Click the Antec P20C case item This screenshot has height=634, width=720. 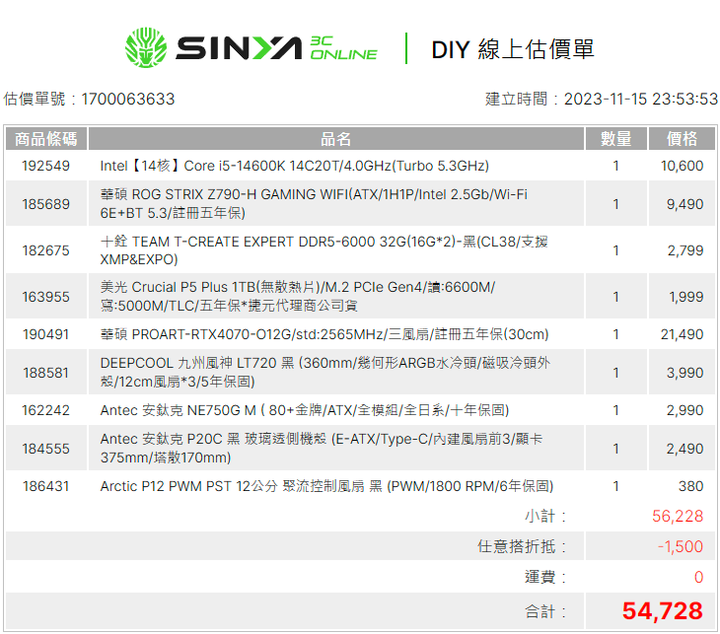coord(321,448)
